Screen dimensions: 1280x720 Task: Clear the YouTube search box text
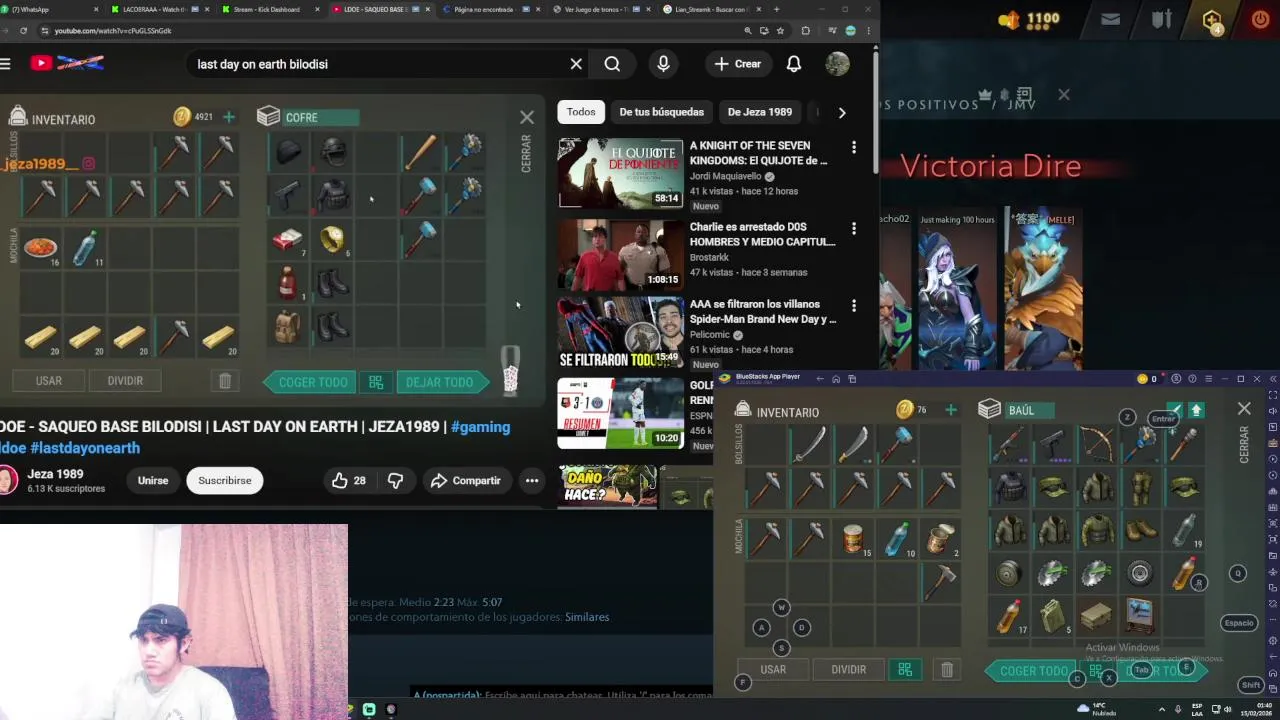(576, 64)
